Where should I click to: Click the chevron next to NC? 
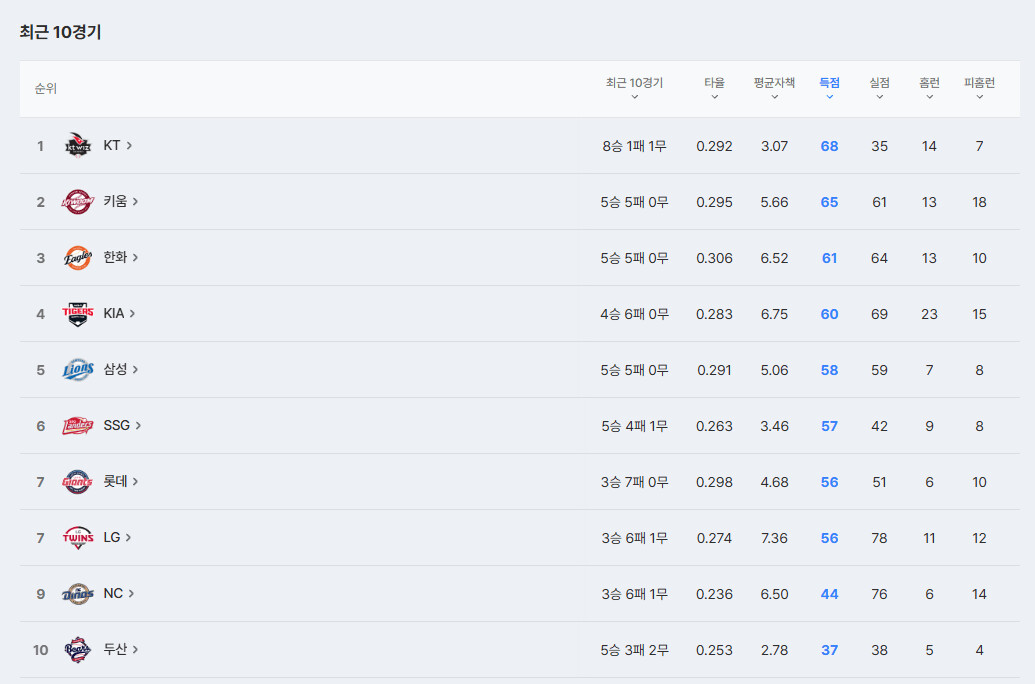pos(131,594)
